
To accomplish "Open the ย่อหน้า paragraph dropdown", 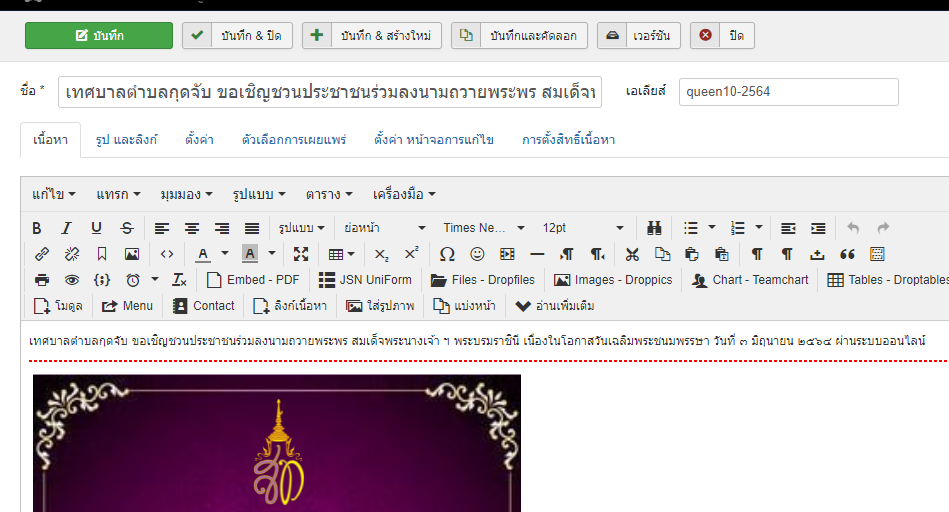I will coord(385,228).
